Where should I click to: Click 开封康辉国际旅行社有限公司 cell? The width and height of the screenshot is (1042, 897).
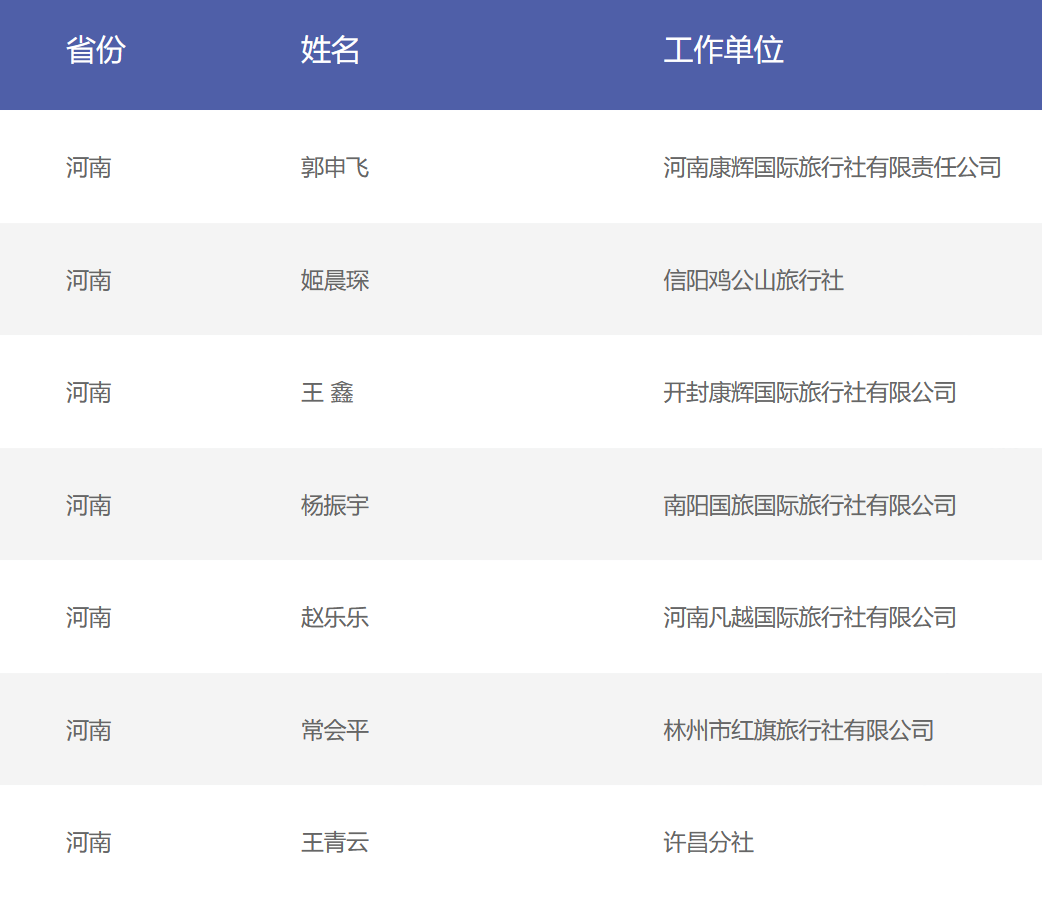coord(809,393)
